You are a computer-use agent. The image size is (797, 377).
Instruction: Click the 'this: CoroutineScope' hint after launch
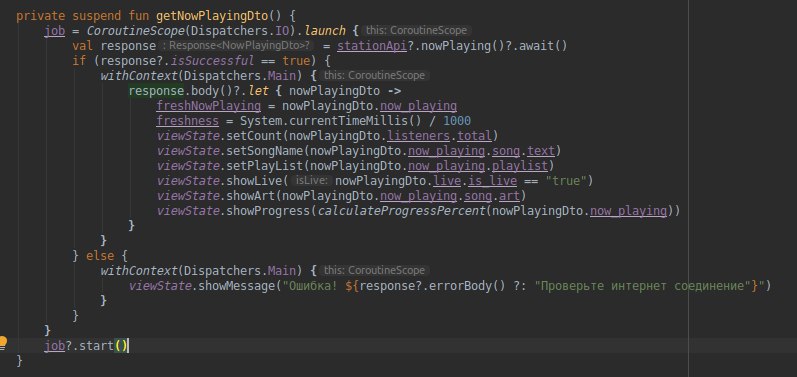pos(416,30)
